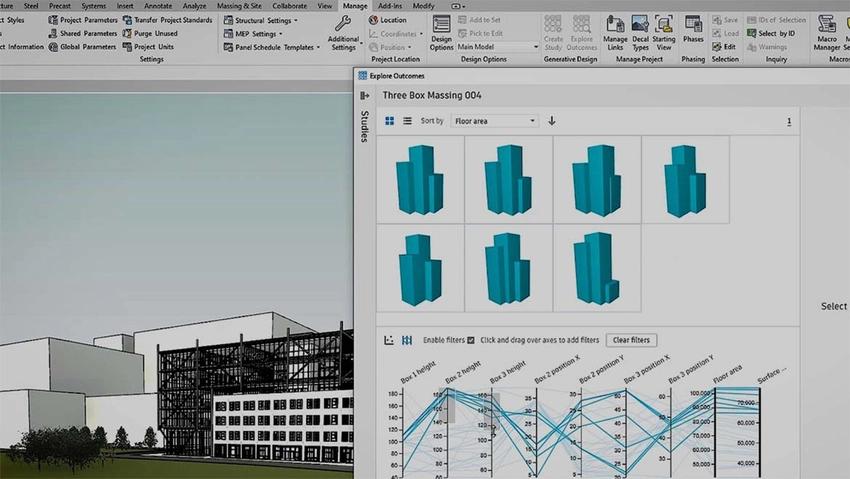Switch outcomes to list view
Viewport: 850px width, 479px height.
(x=407, y=121)
